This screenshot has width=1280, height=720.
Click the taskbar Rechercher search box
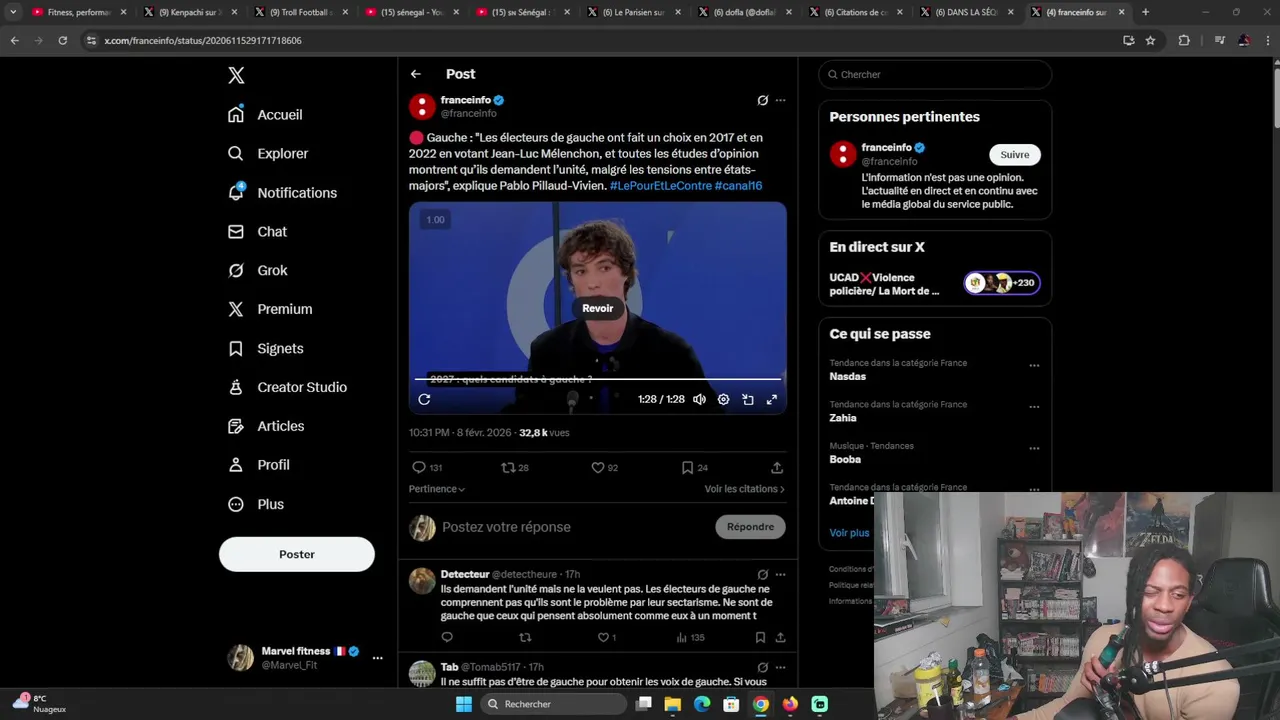(555, 704)
